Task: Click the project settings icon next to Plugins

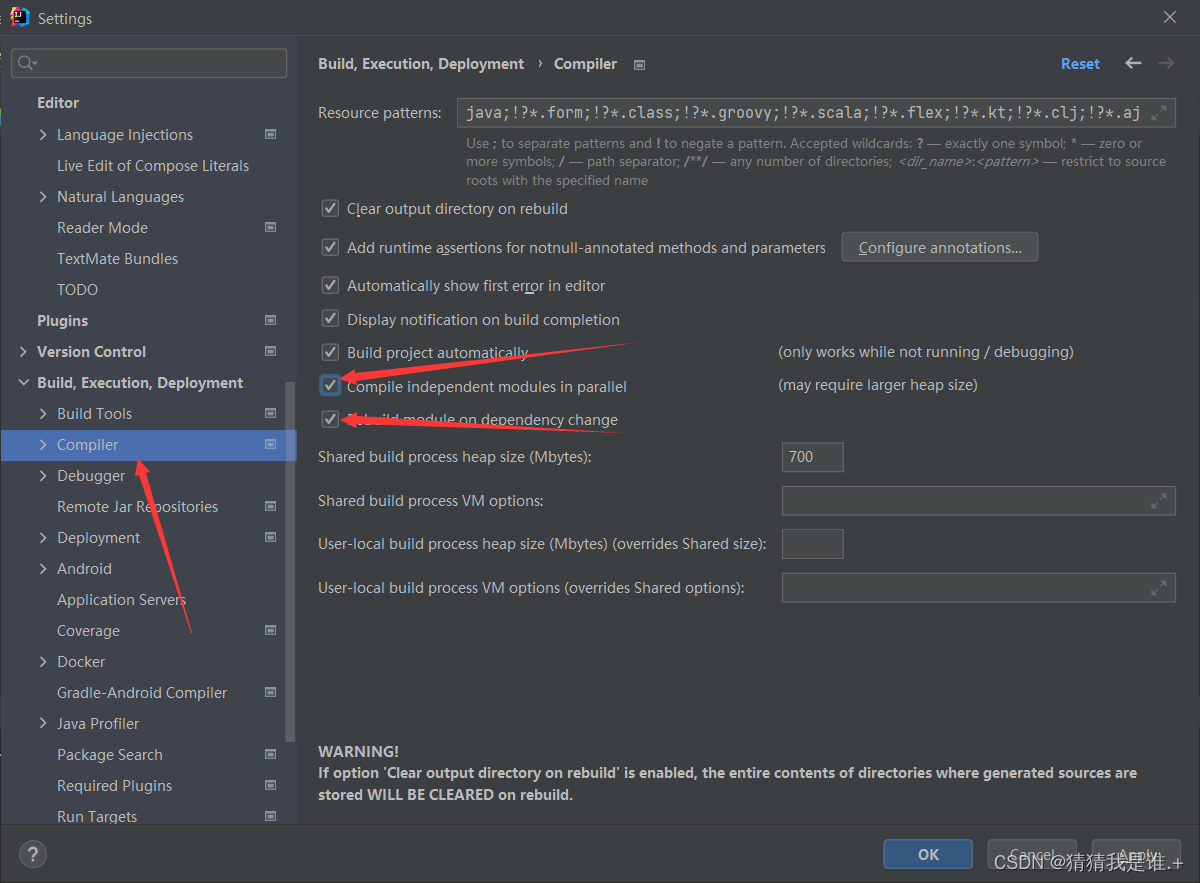Action: (270, 321)
